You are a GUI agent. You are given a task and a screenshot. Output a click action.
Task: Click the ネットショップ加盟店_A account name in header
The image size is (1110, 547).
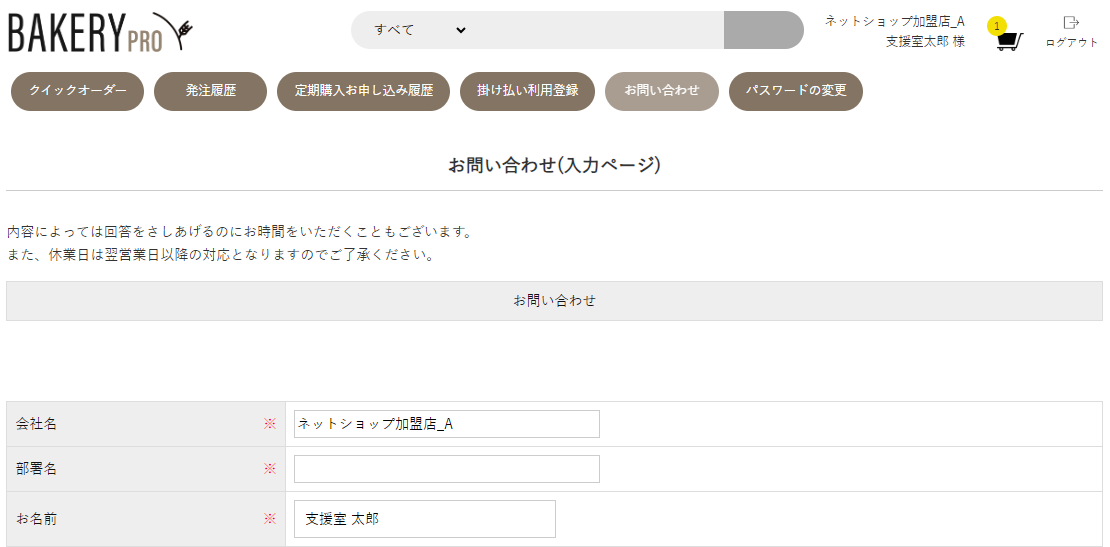coord(894,21)
